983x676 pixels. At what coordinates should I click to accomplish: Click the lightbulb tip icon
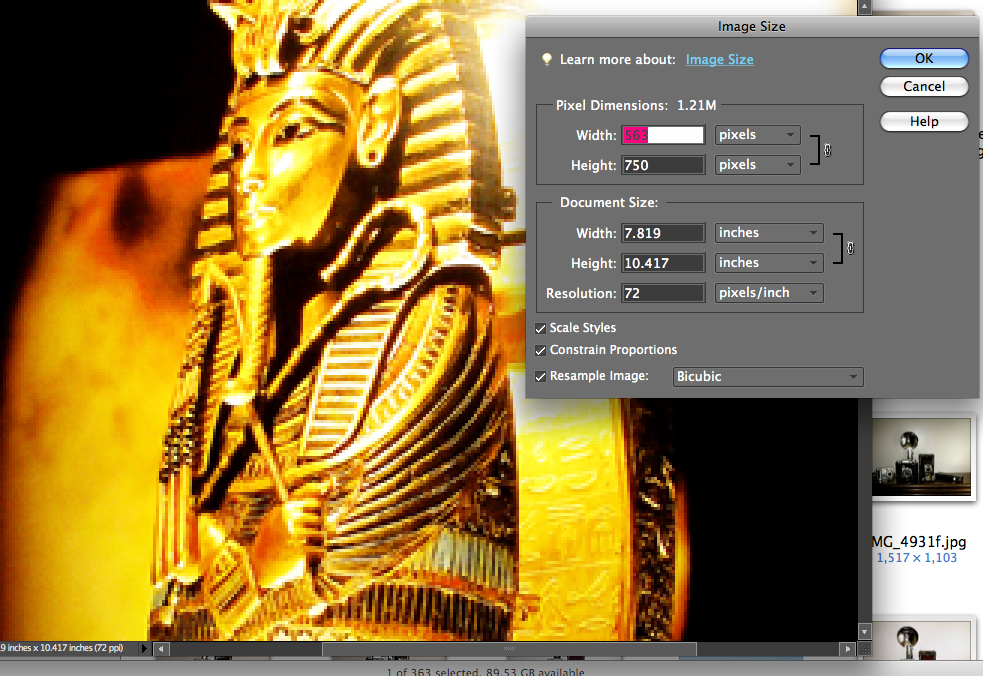tap(547, 59)
